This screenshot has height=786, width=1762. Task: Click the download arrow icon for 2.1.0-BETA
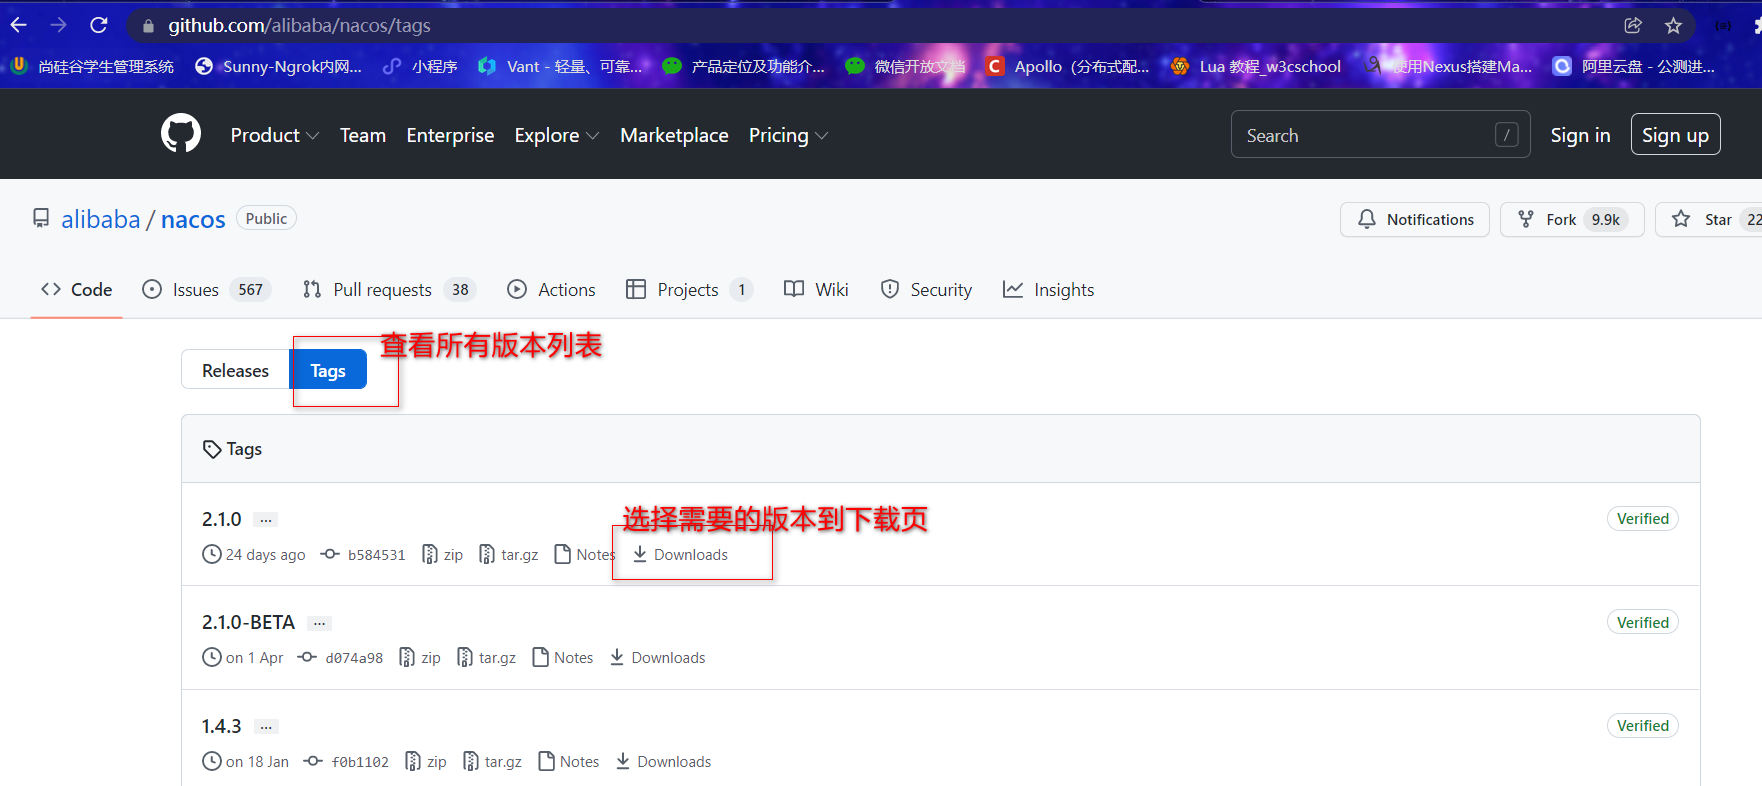click(x=617, y=657)
